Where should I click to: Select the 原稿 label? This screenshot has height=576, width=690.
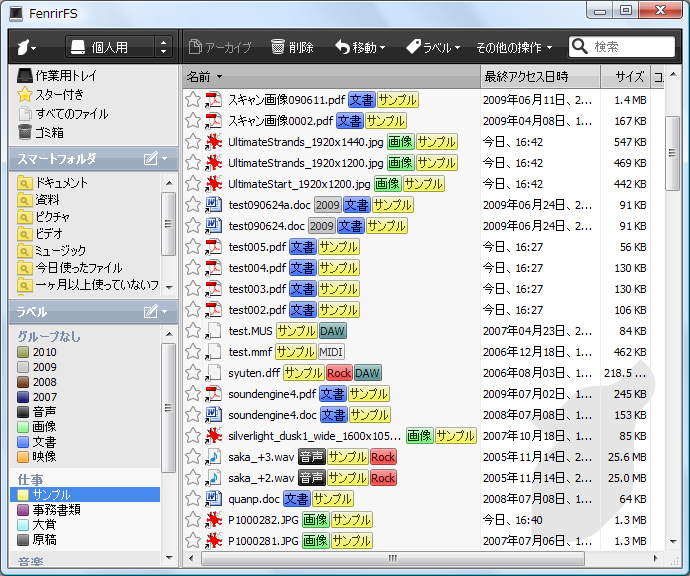pyautogui.click(x=37, y=540)
